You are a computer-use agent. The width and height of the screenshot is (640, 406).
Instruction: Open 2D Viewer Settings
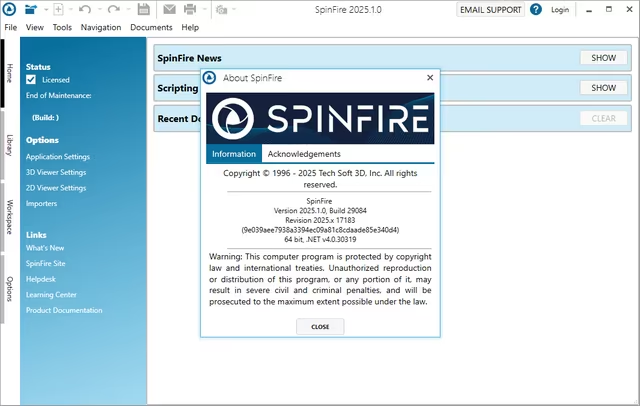click(56, 188)
